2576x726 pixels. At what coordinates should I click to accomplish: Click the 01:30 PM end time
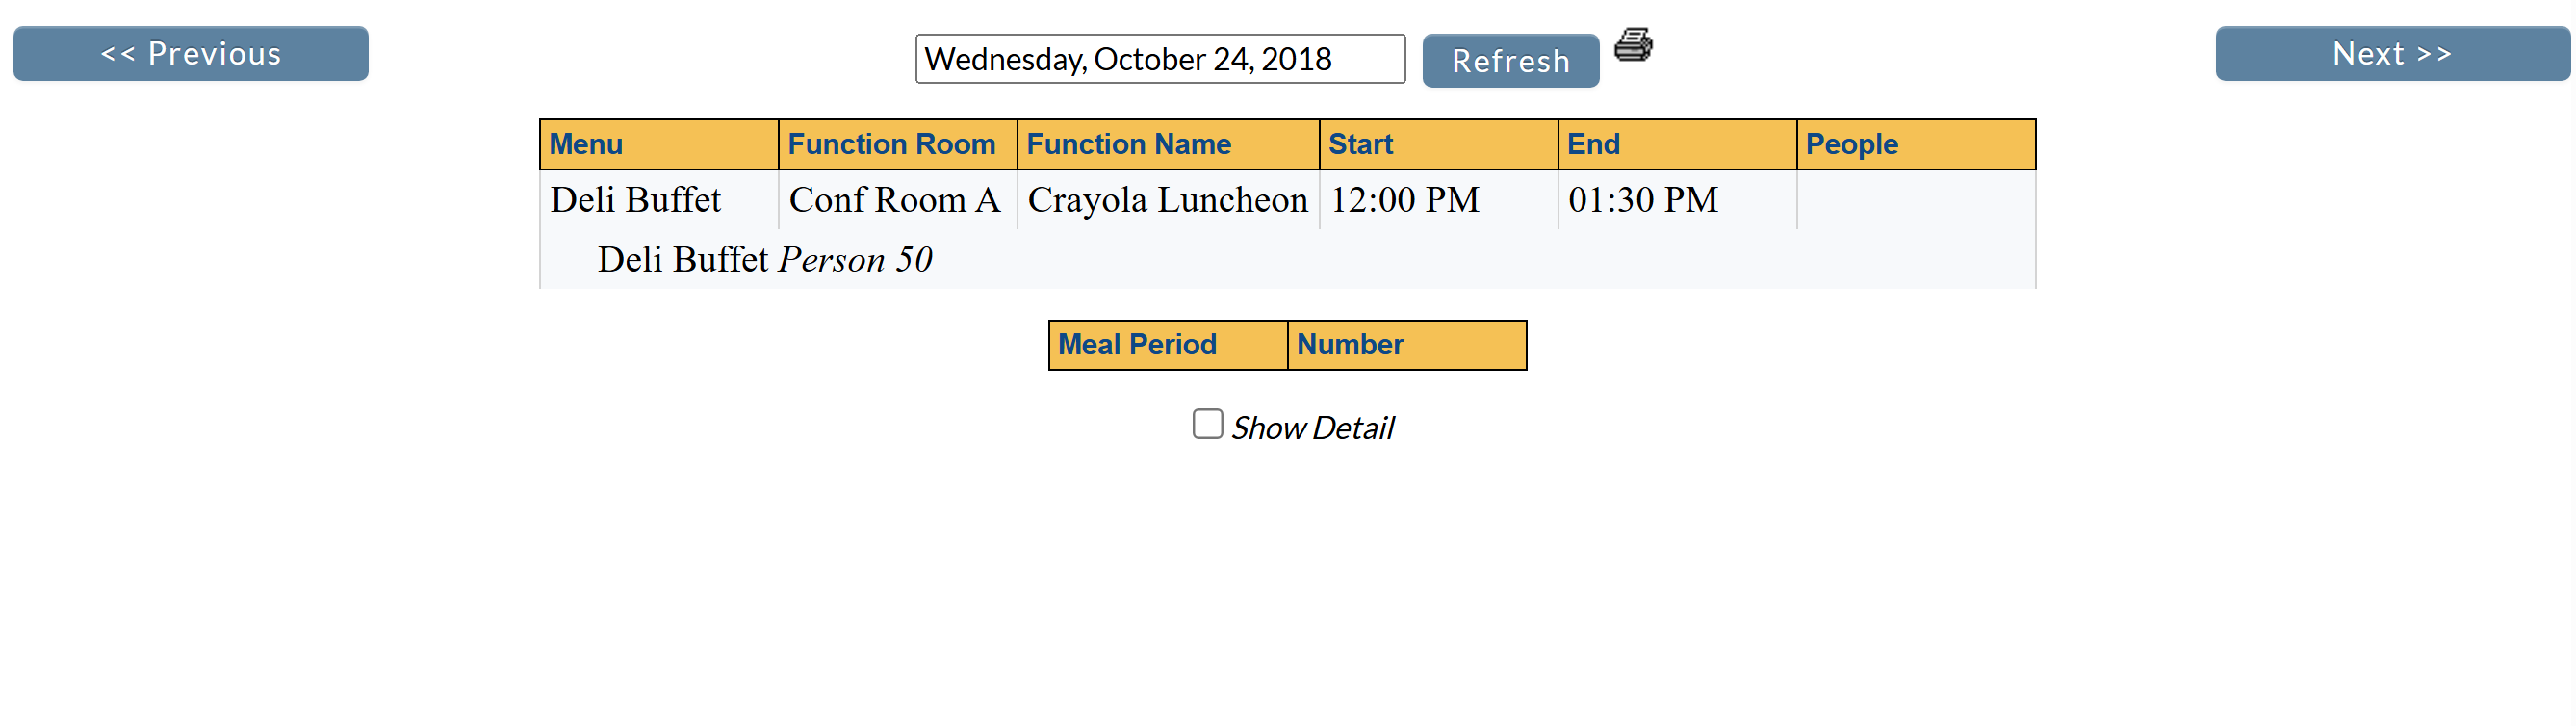click(x=1643, y=200)
